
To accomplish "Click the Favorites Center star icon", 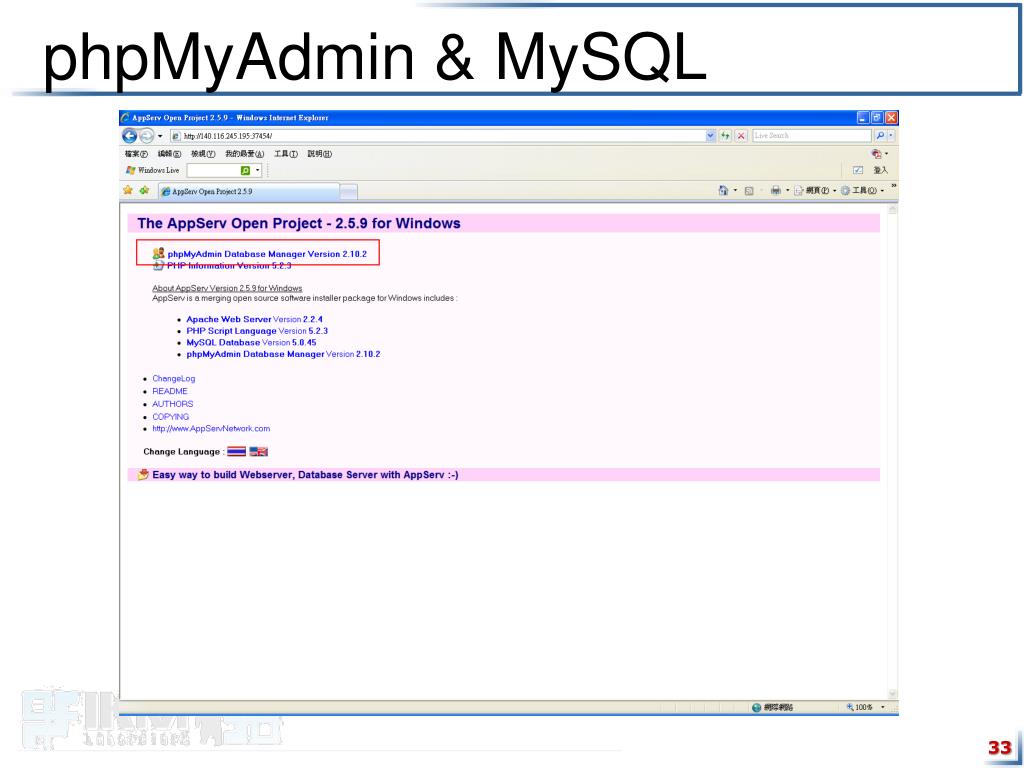I will tap(128, 190).
